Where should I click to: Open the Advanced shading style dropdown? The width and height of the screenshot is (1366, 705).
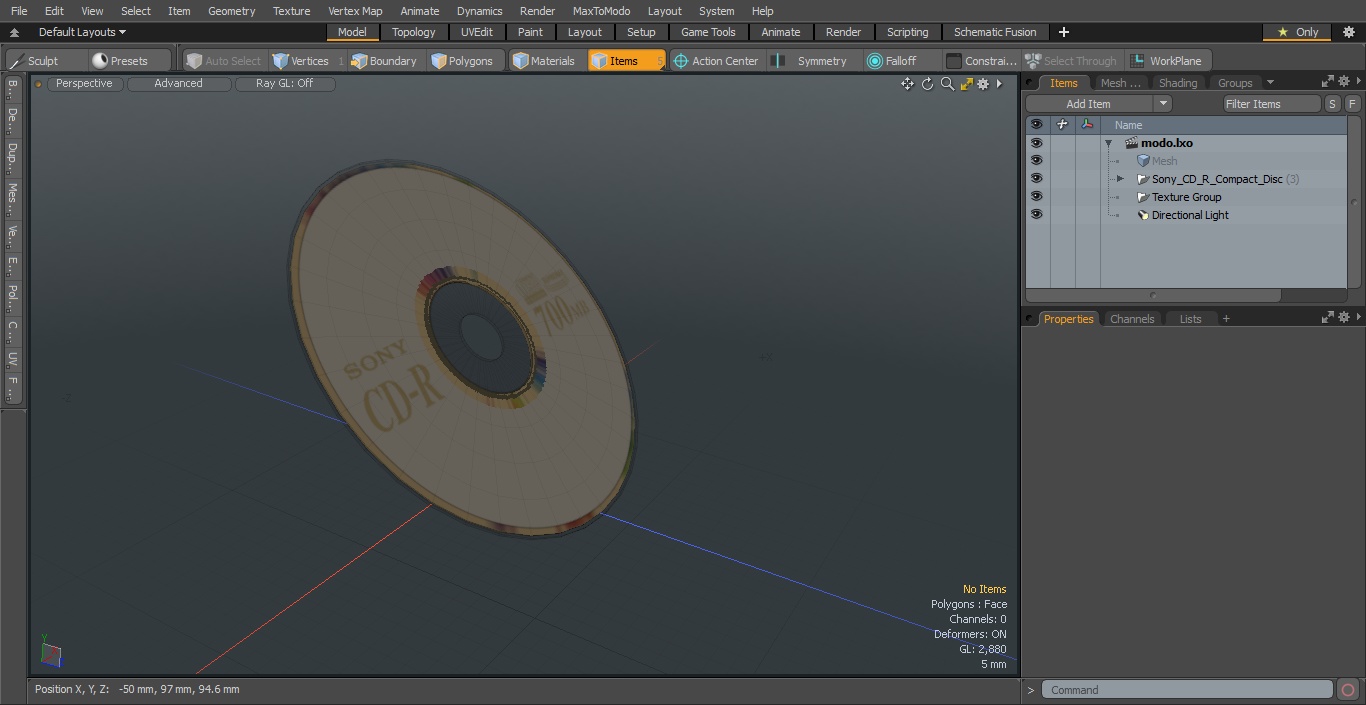(178, 84)
